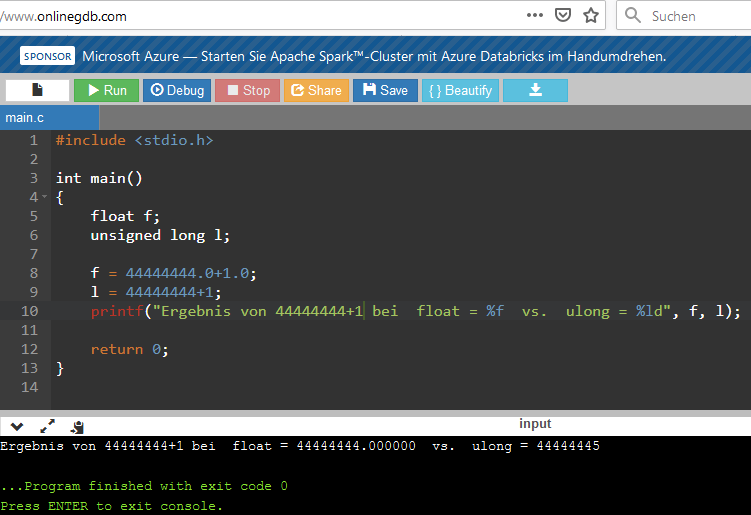Click the input label in console header

click(x=535, y=423)
